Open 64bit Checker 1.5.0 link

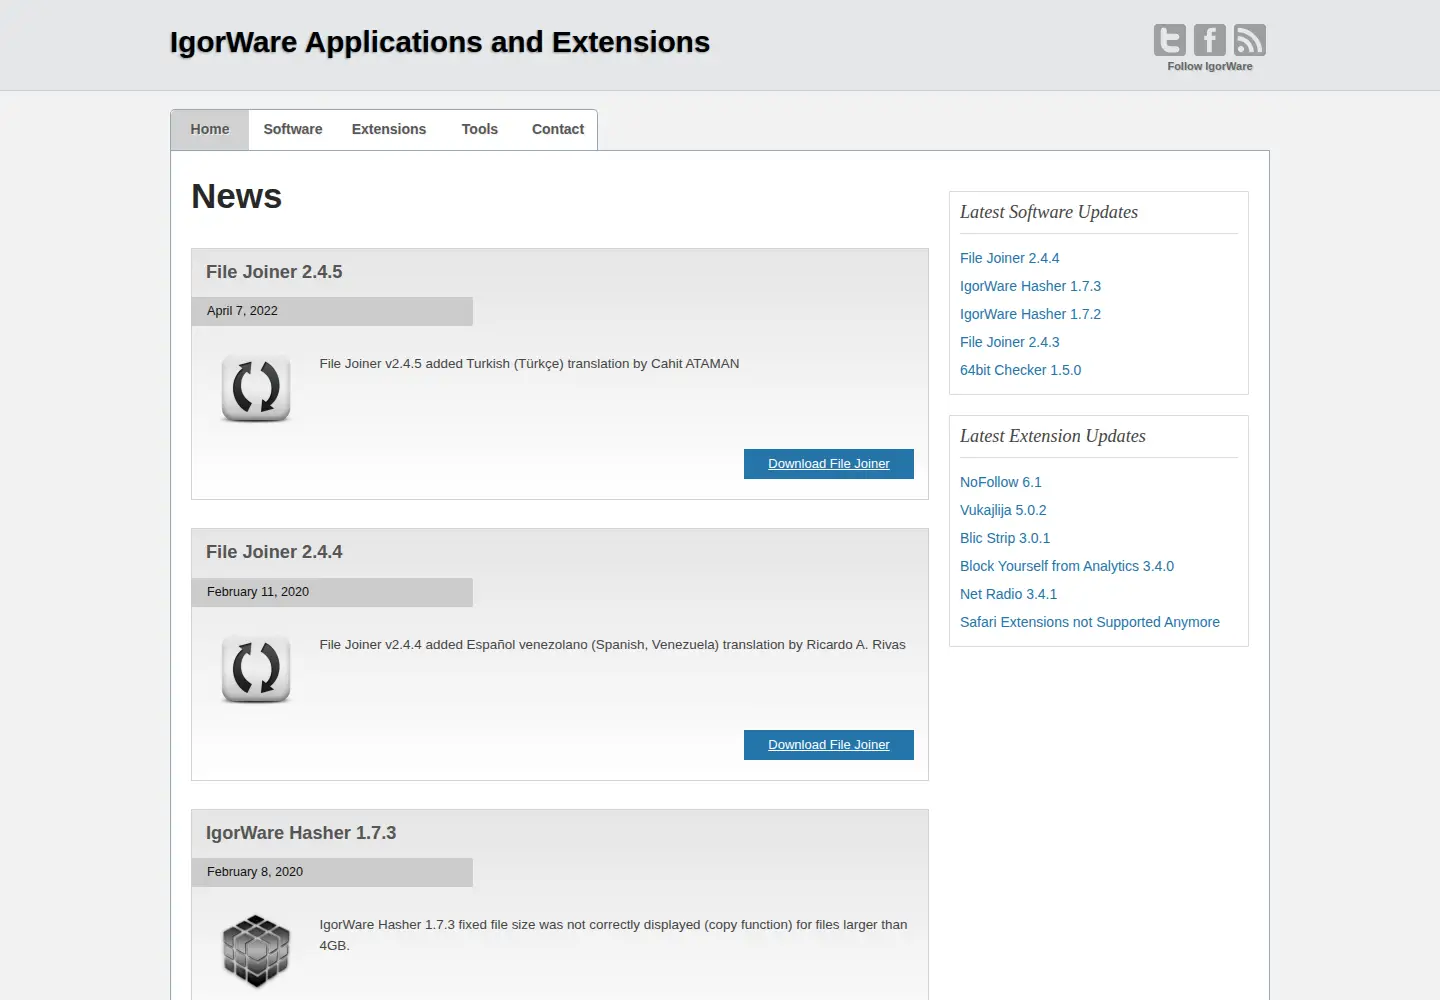[1020, 370]
